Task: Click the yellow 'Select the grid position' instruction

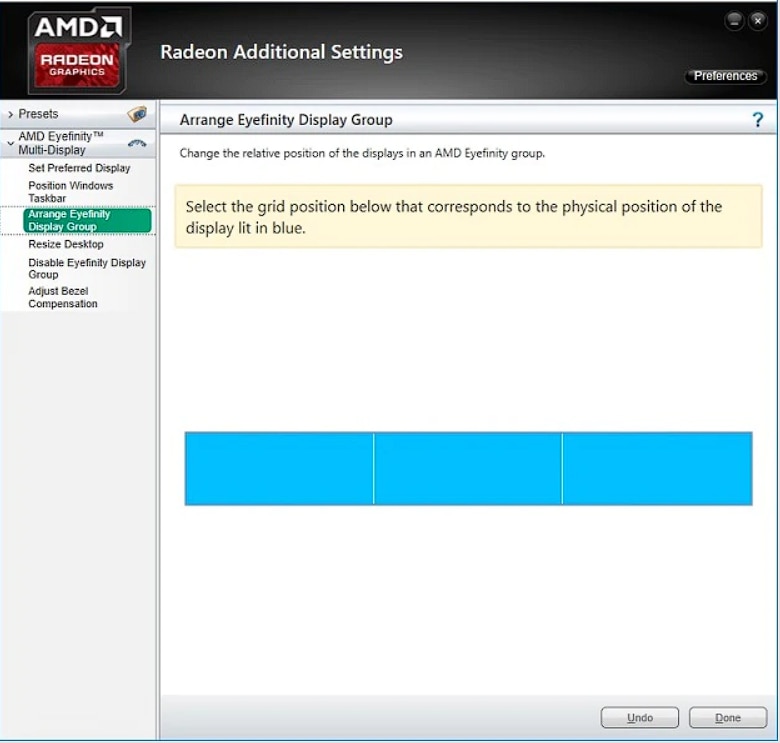Action: [468, 217]
